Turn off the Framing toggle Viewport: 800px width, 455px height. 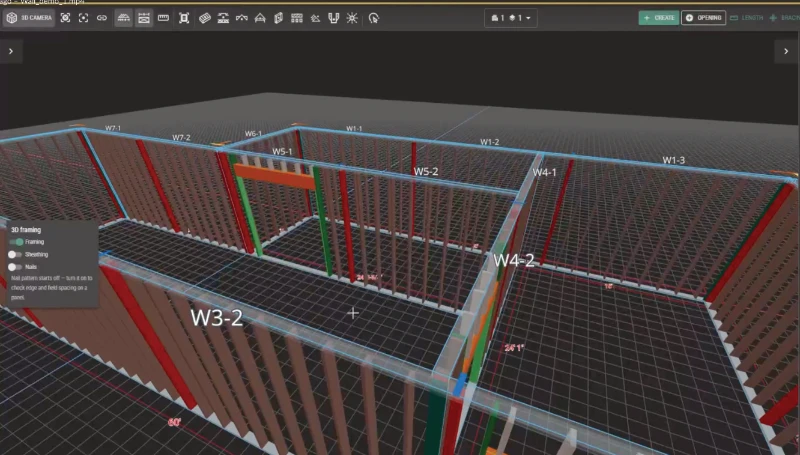(x=16, y=242)
